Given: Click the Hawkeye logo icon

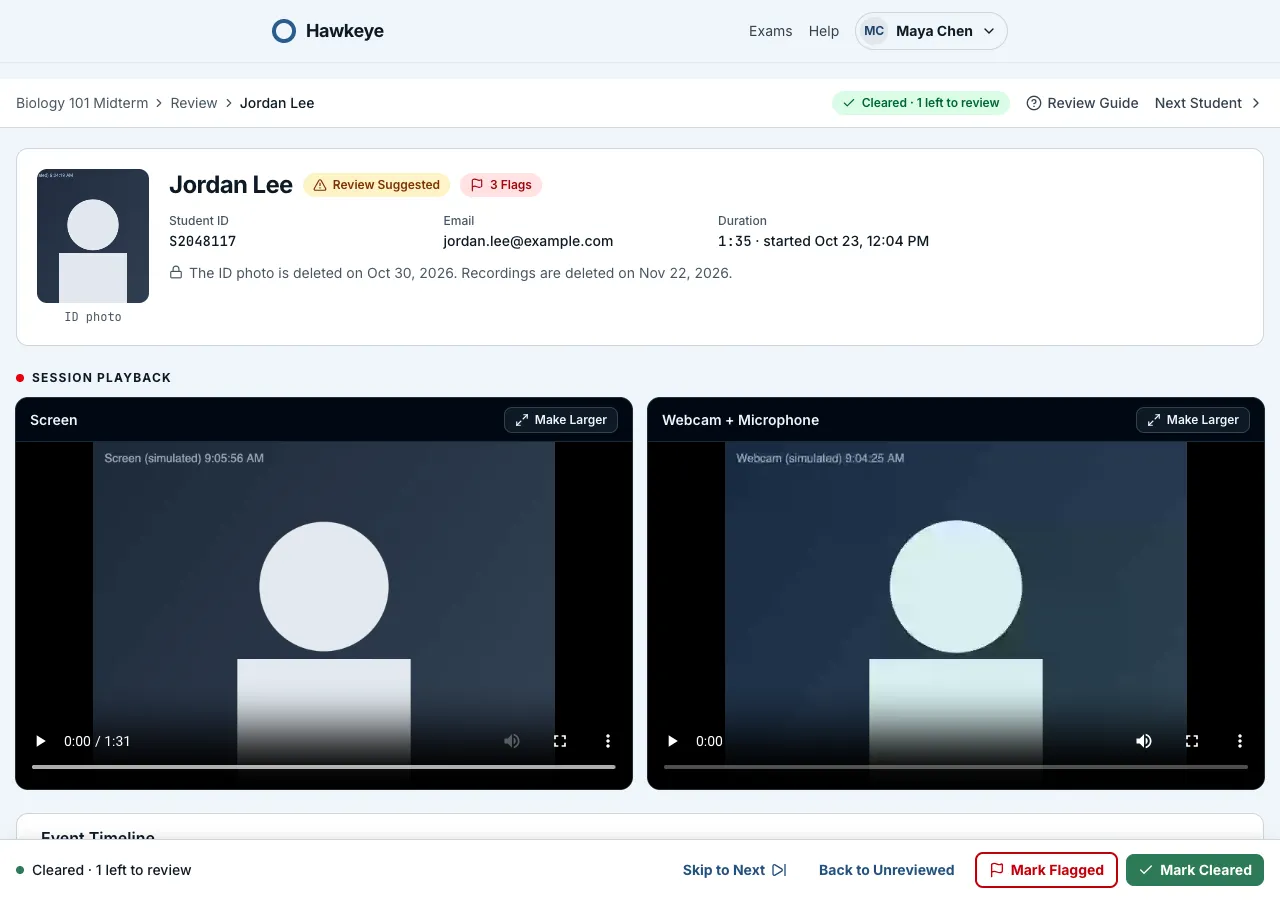Looking at the screenshot, I should [284, 31].
